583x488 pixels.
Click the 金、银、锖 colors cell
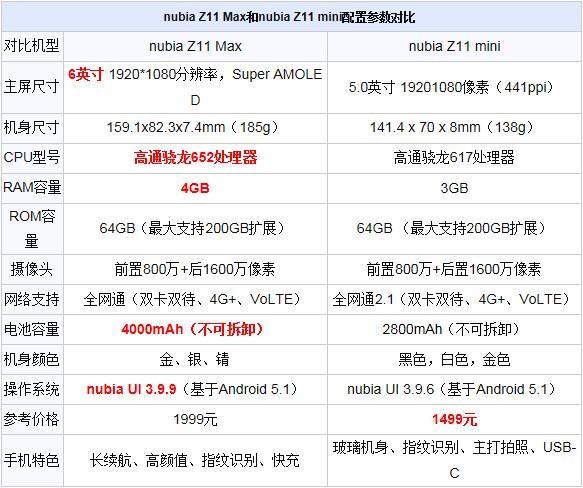(x=195, y=359)
